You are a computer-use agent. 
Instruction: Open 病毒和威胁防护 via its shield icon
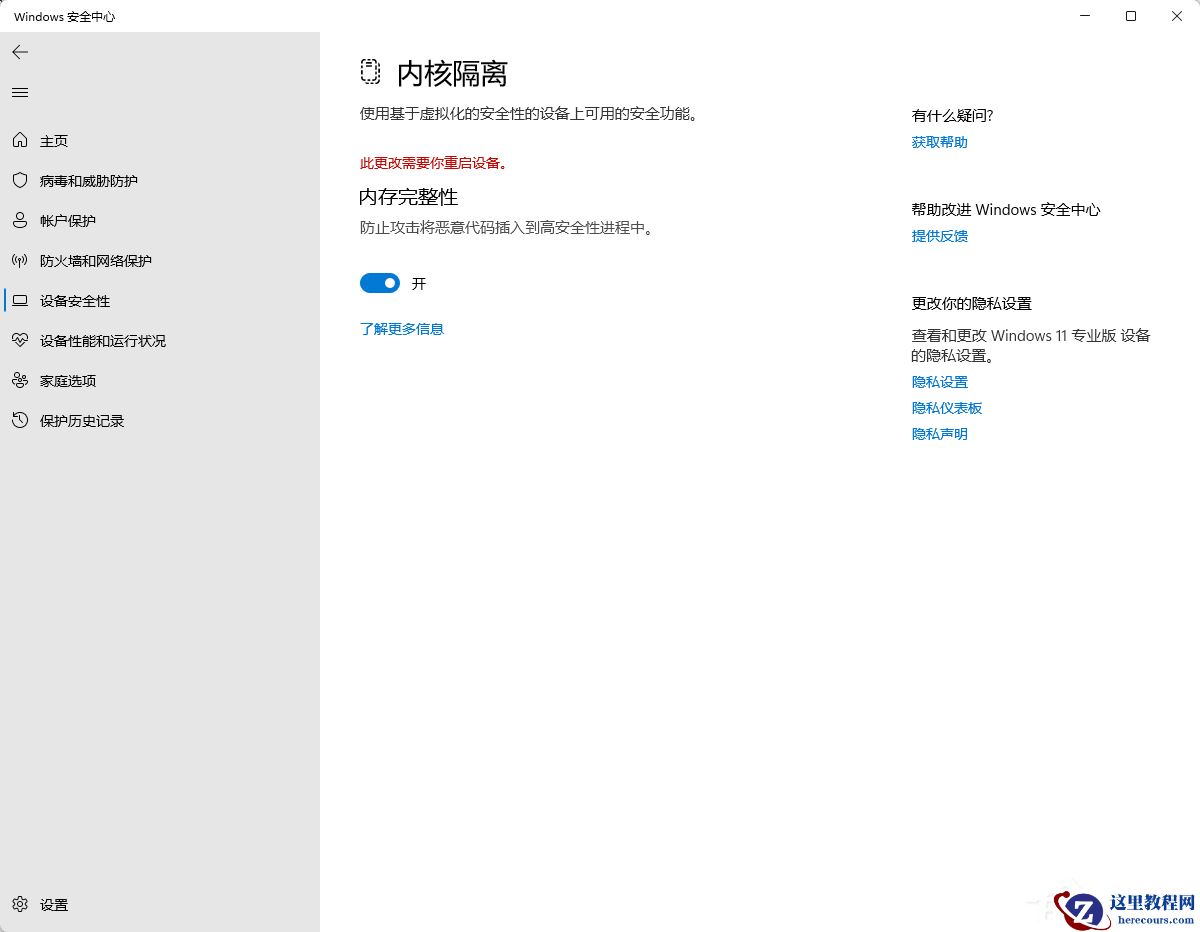click(x=20, y=180)
